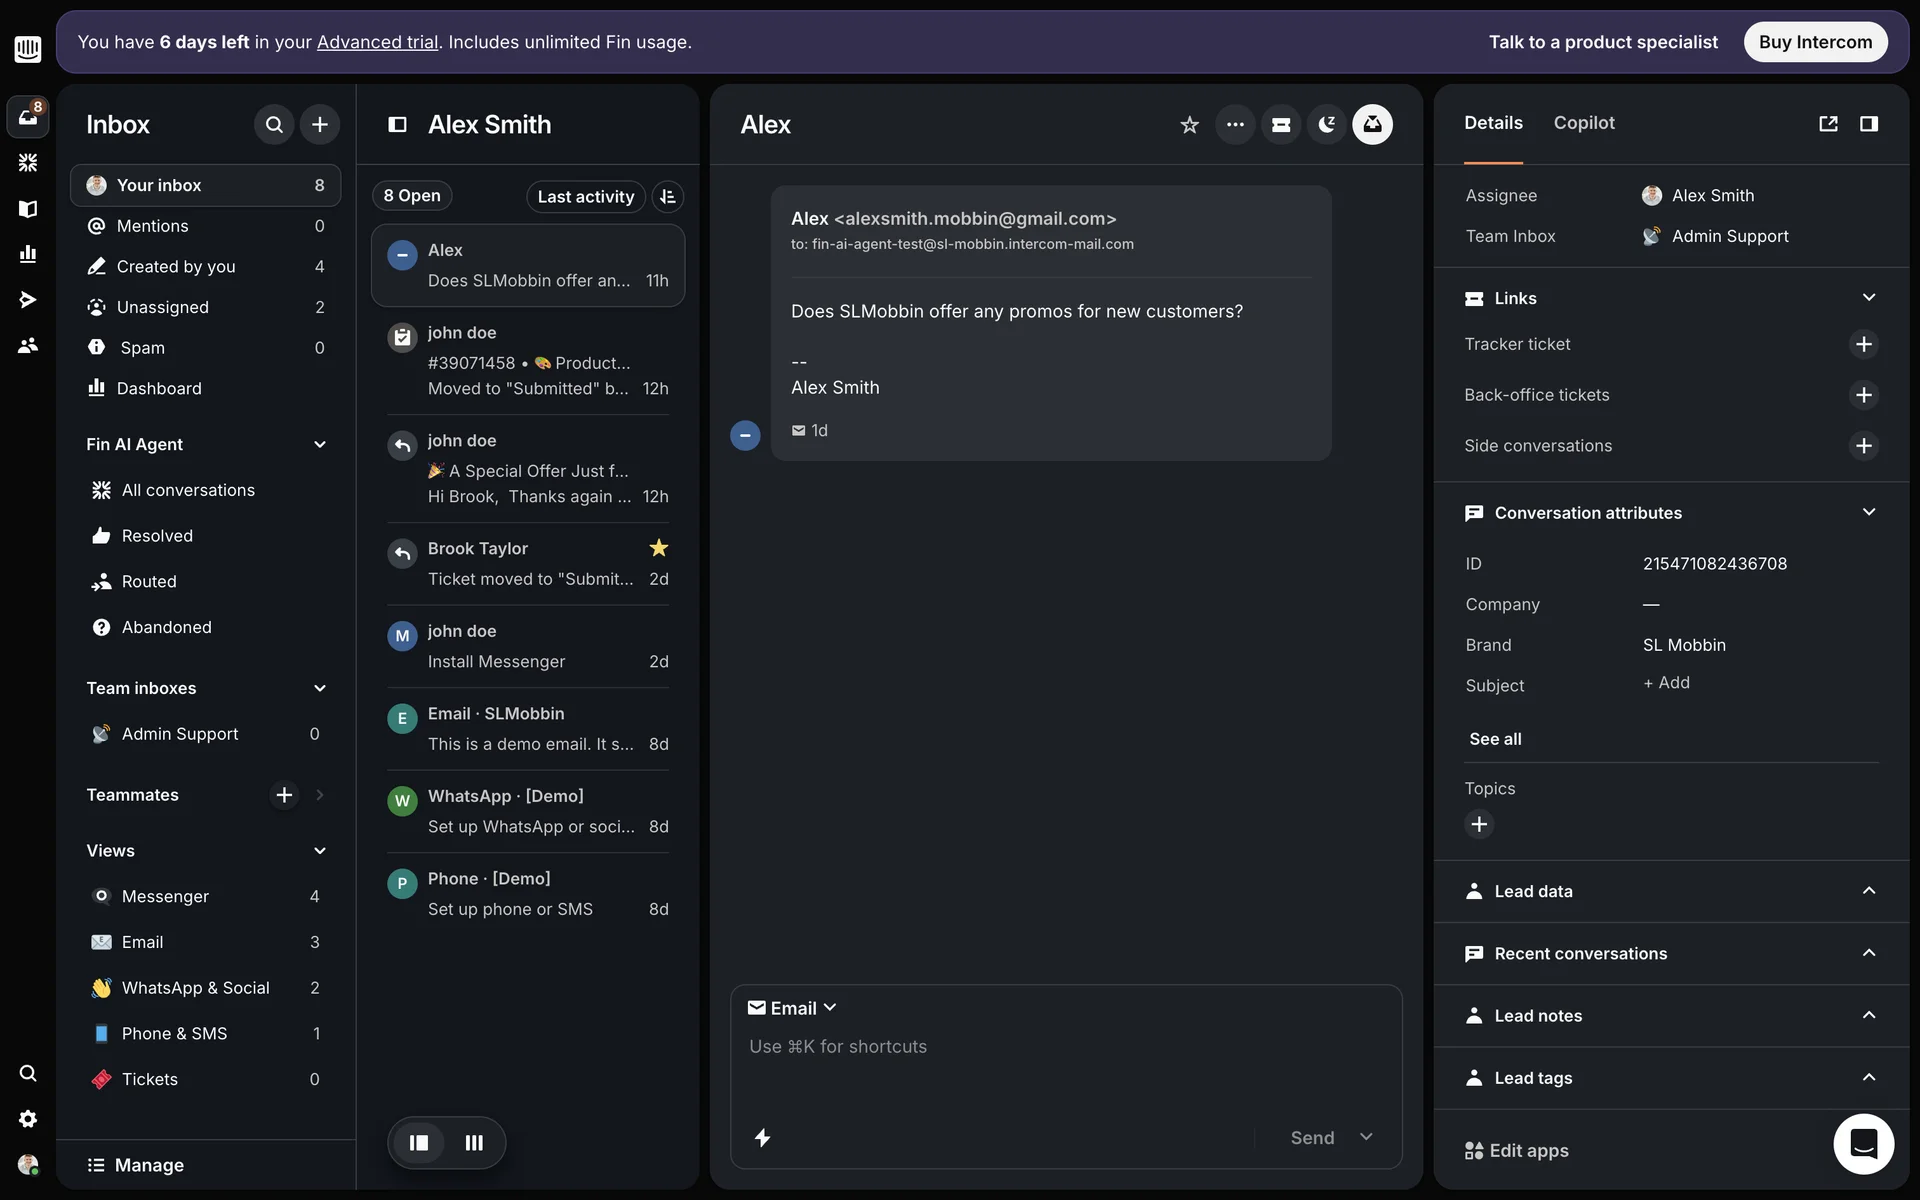Click the close conversation inbox icon
Screen dimensions: 1920x1200
[x=1372, y=125]
